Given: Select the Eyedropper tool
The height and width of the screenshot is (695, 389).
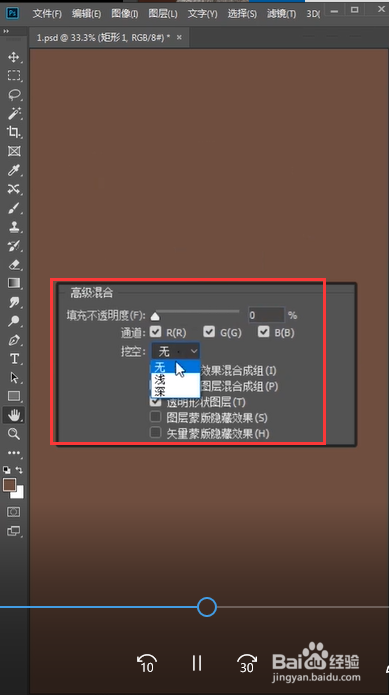Looking at the screenshot, I should tap(14, 170).
